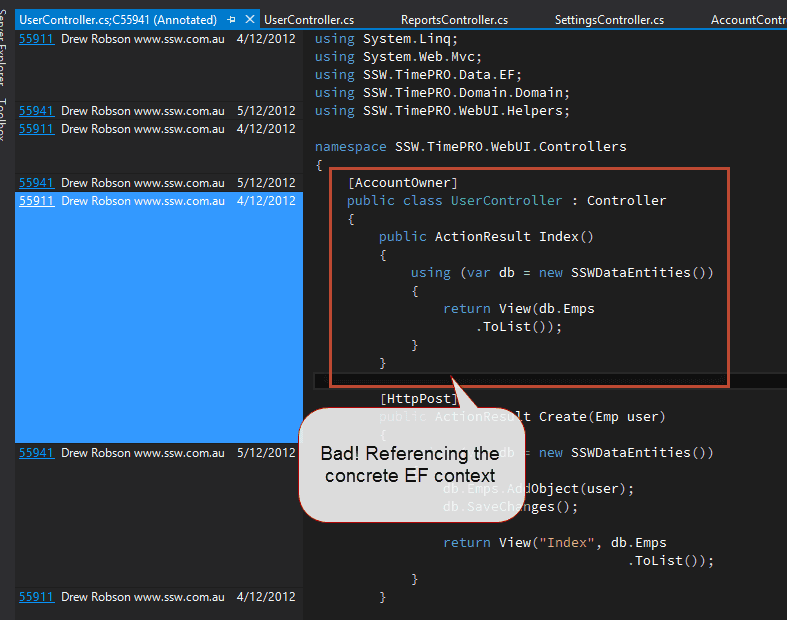Pin the annotated UserController tab
The image size is (787, 620).
(x=232, y=19)
